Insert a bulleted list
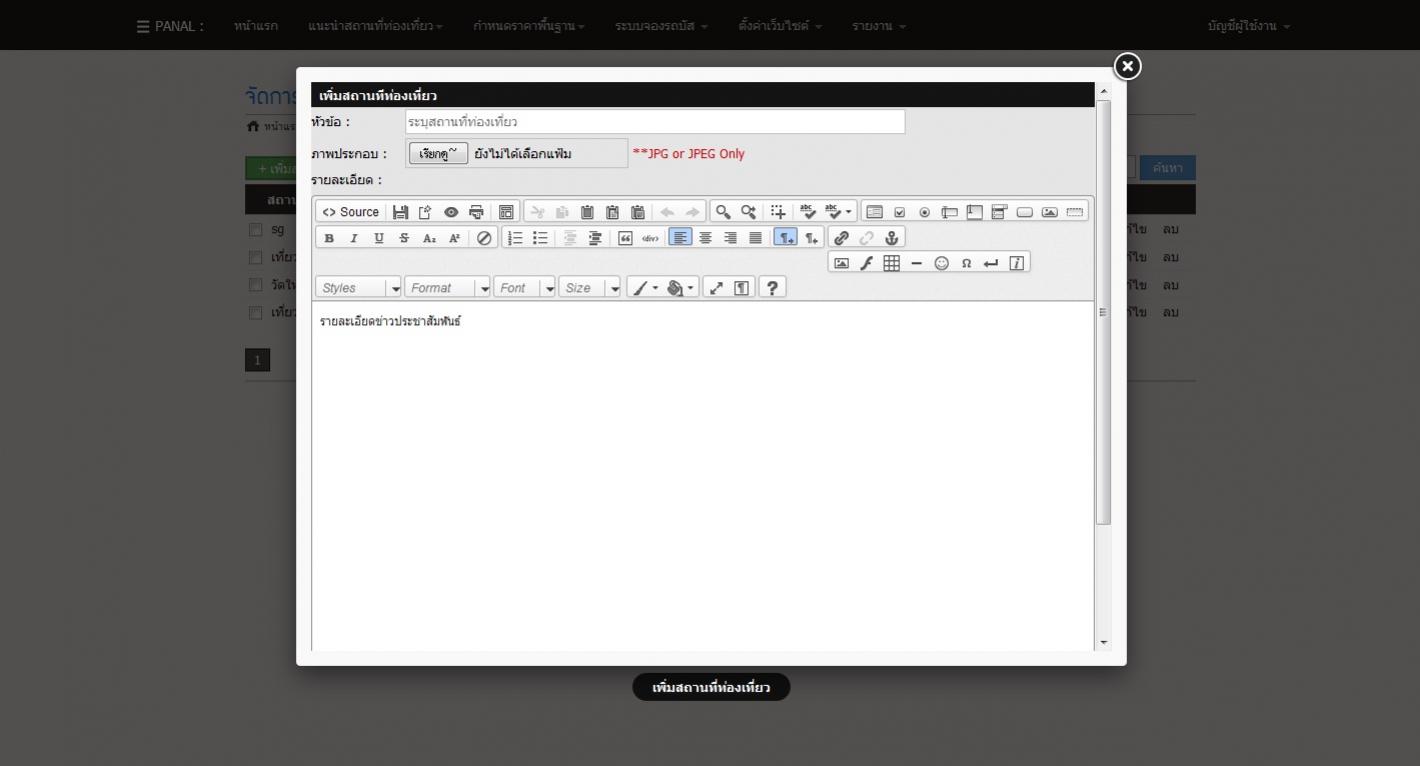This screenshot has height=766, width=1420. [541, 238]
